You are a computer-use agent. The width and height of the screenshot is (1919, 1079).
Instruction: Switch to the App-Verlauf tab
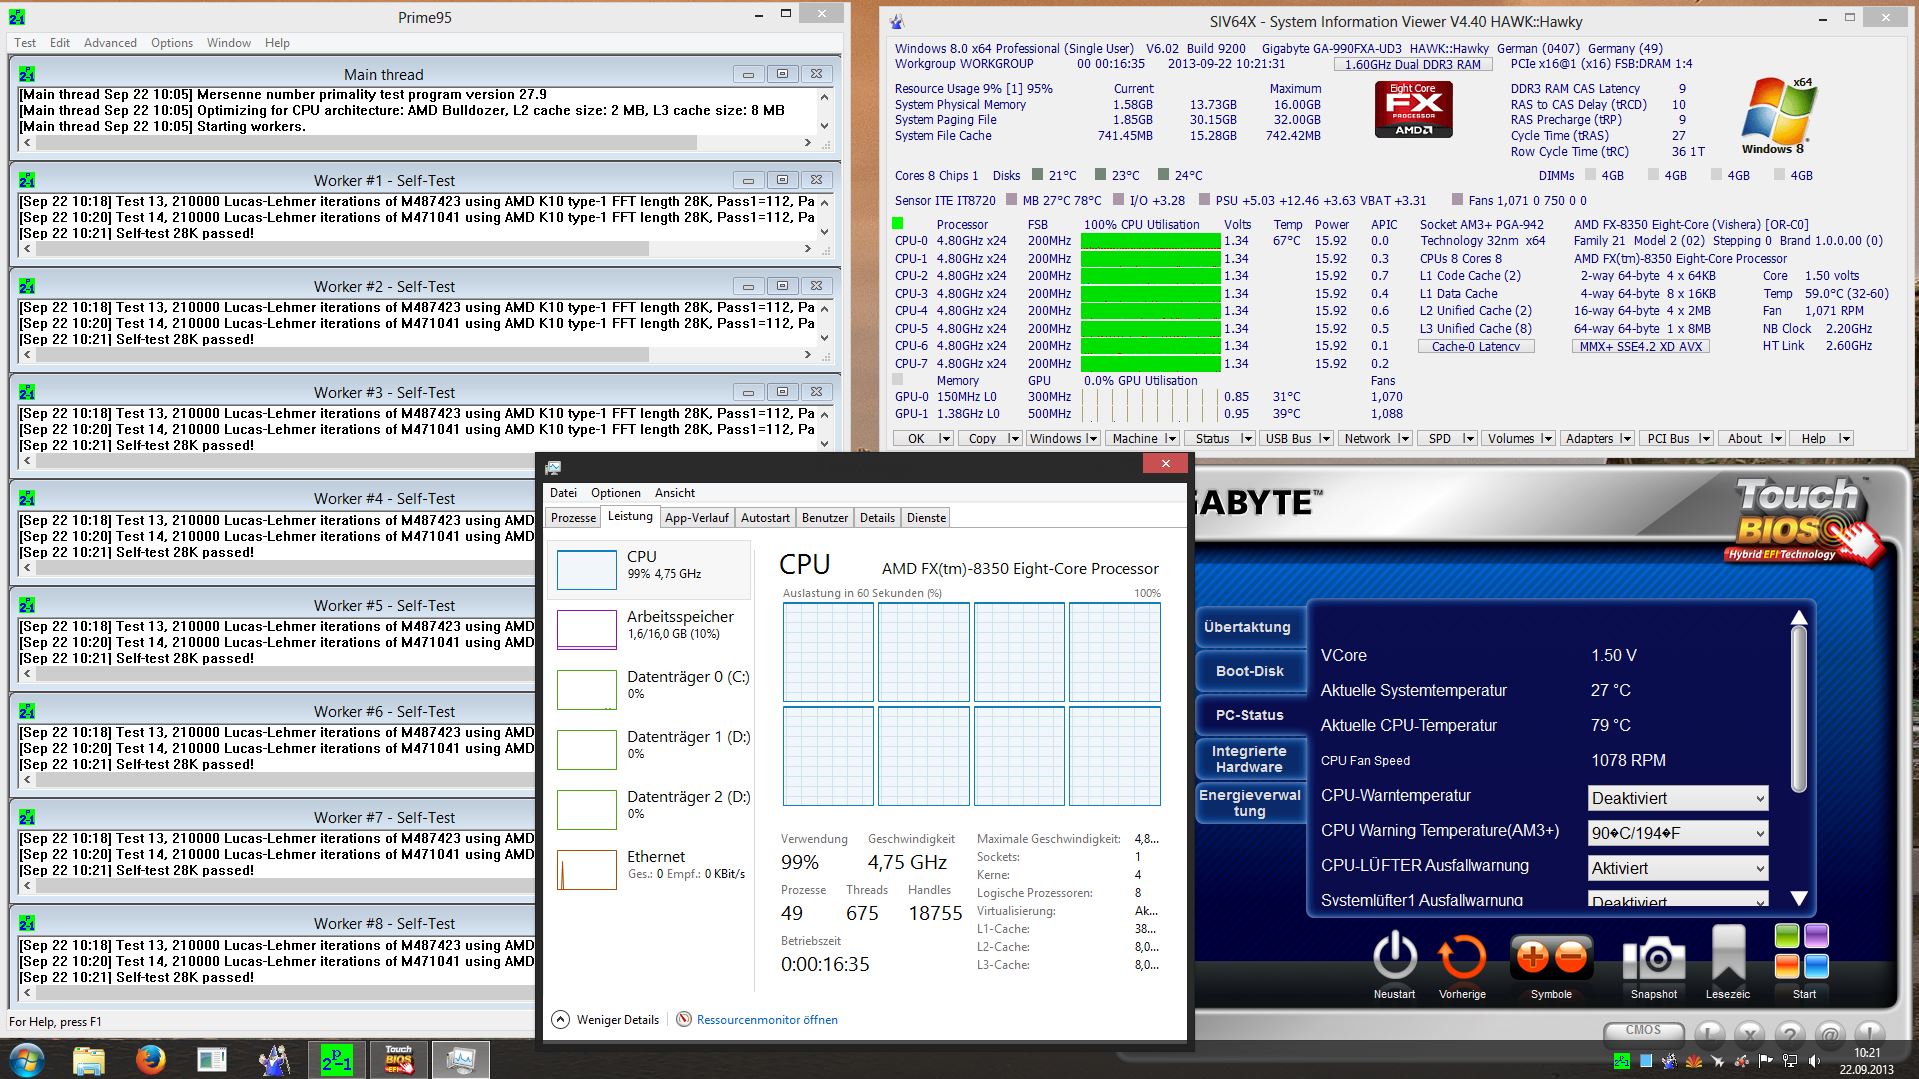pyautogui.click(x=697, y=518)
